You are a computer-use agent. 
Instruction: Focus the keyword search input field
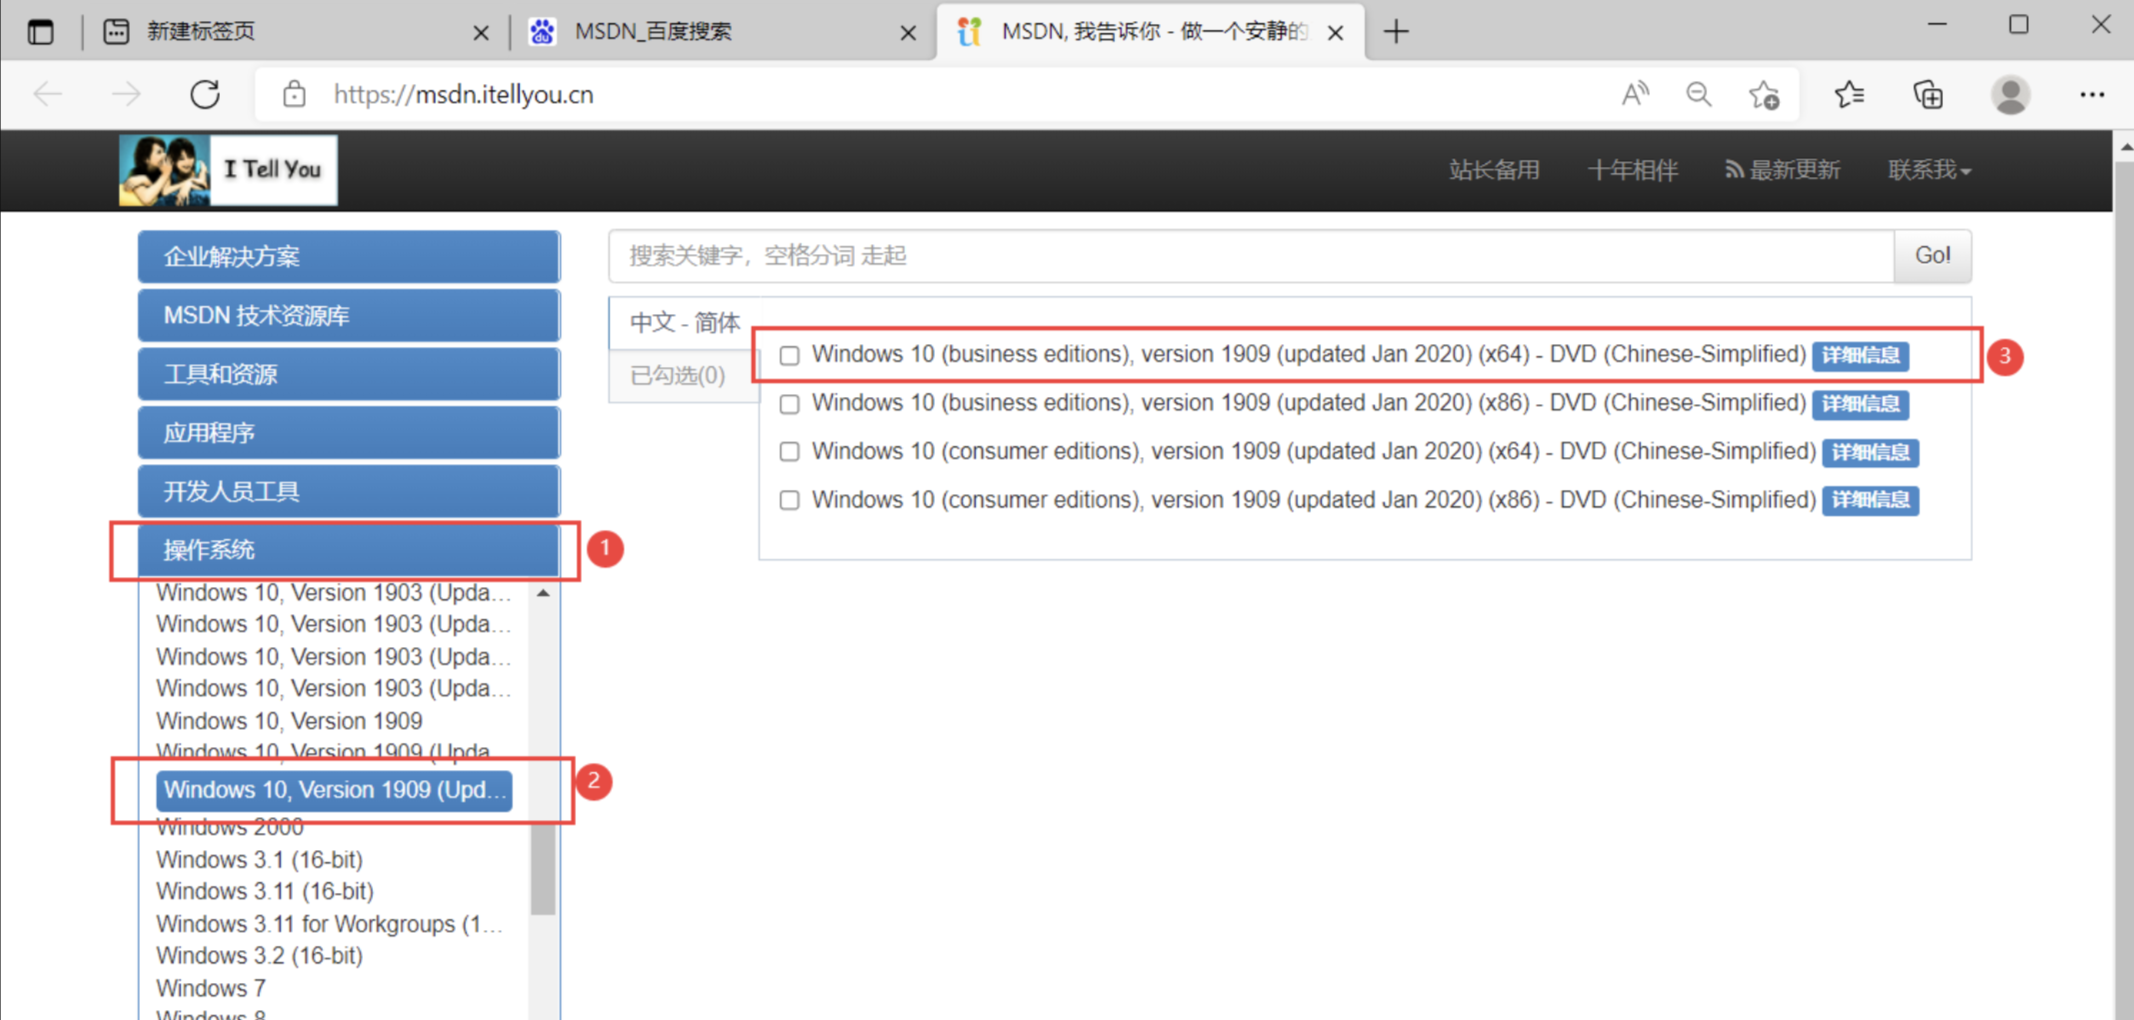[x=1251, y=256]
